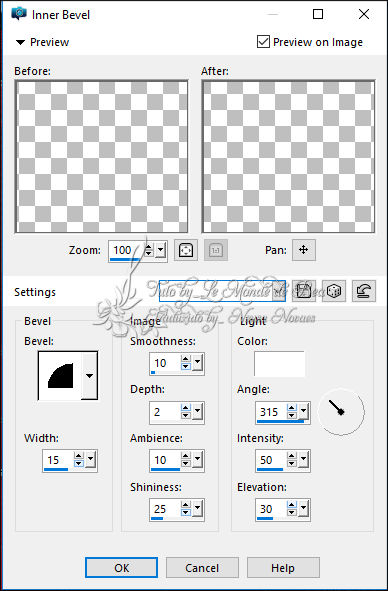
Task: Click the Elevation value field
Action: [271, 509]
